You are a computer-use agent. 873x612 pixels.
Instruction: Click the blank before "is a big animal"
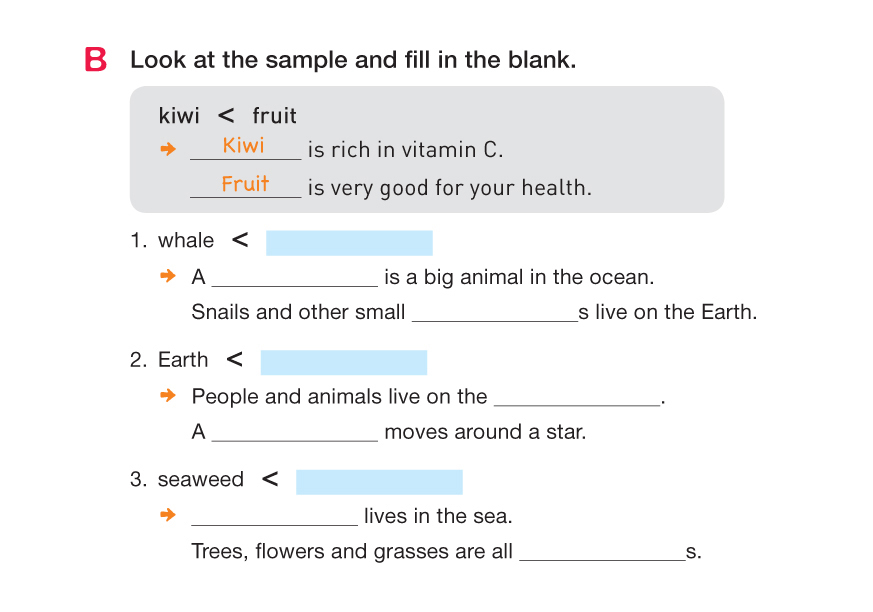(295, 278)
